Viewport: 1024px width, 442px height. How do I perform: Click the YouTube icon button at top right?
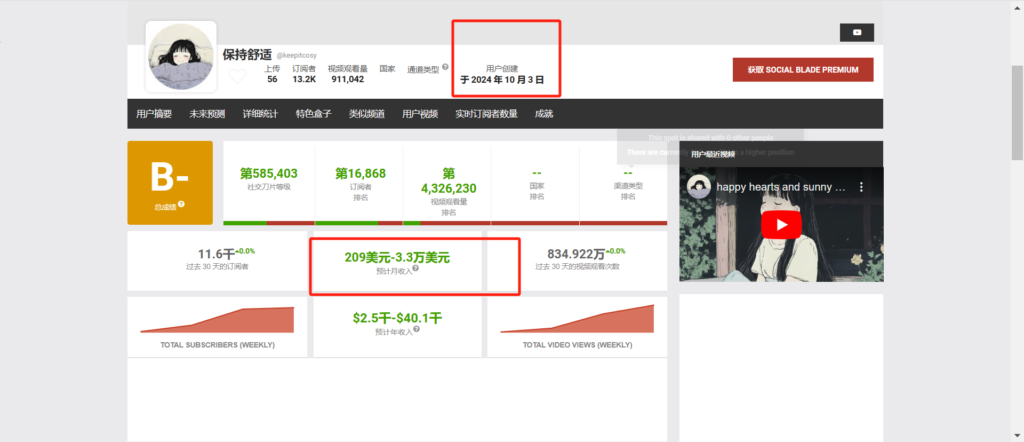pyautogui.click(x=856, y=33)
